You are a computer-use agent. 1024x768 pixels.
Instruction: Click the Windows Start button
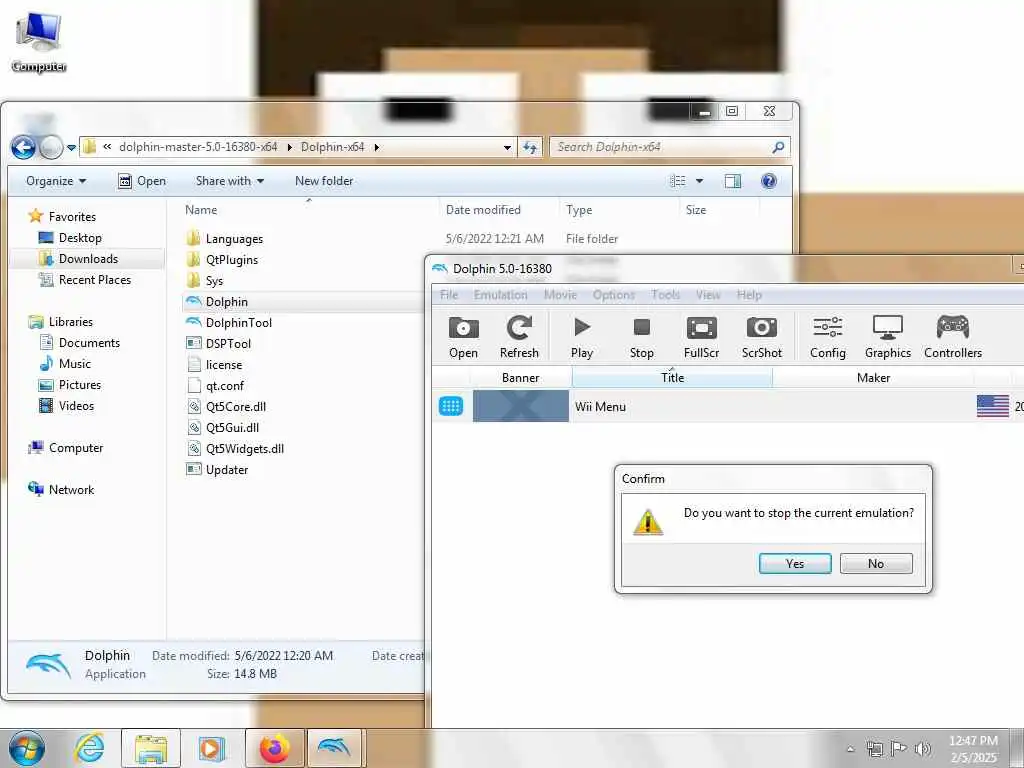coord(27,748)
